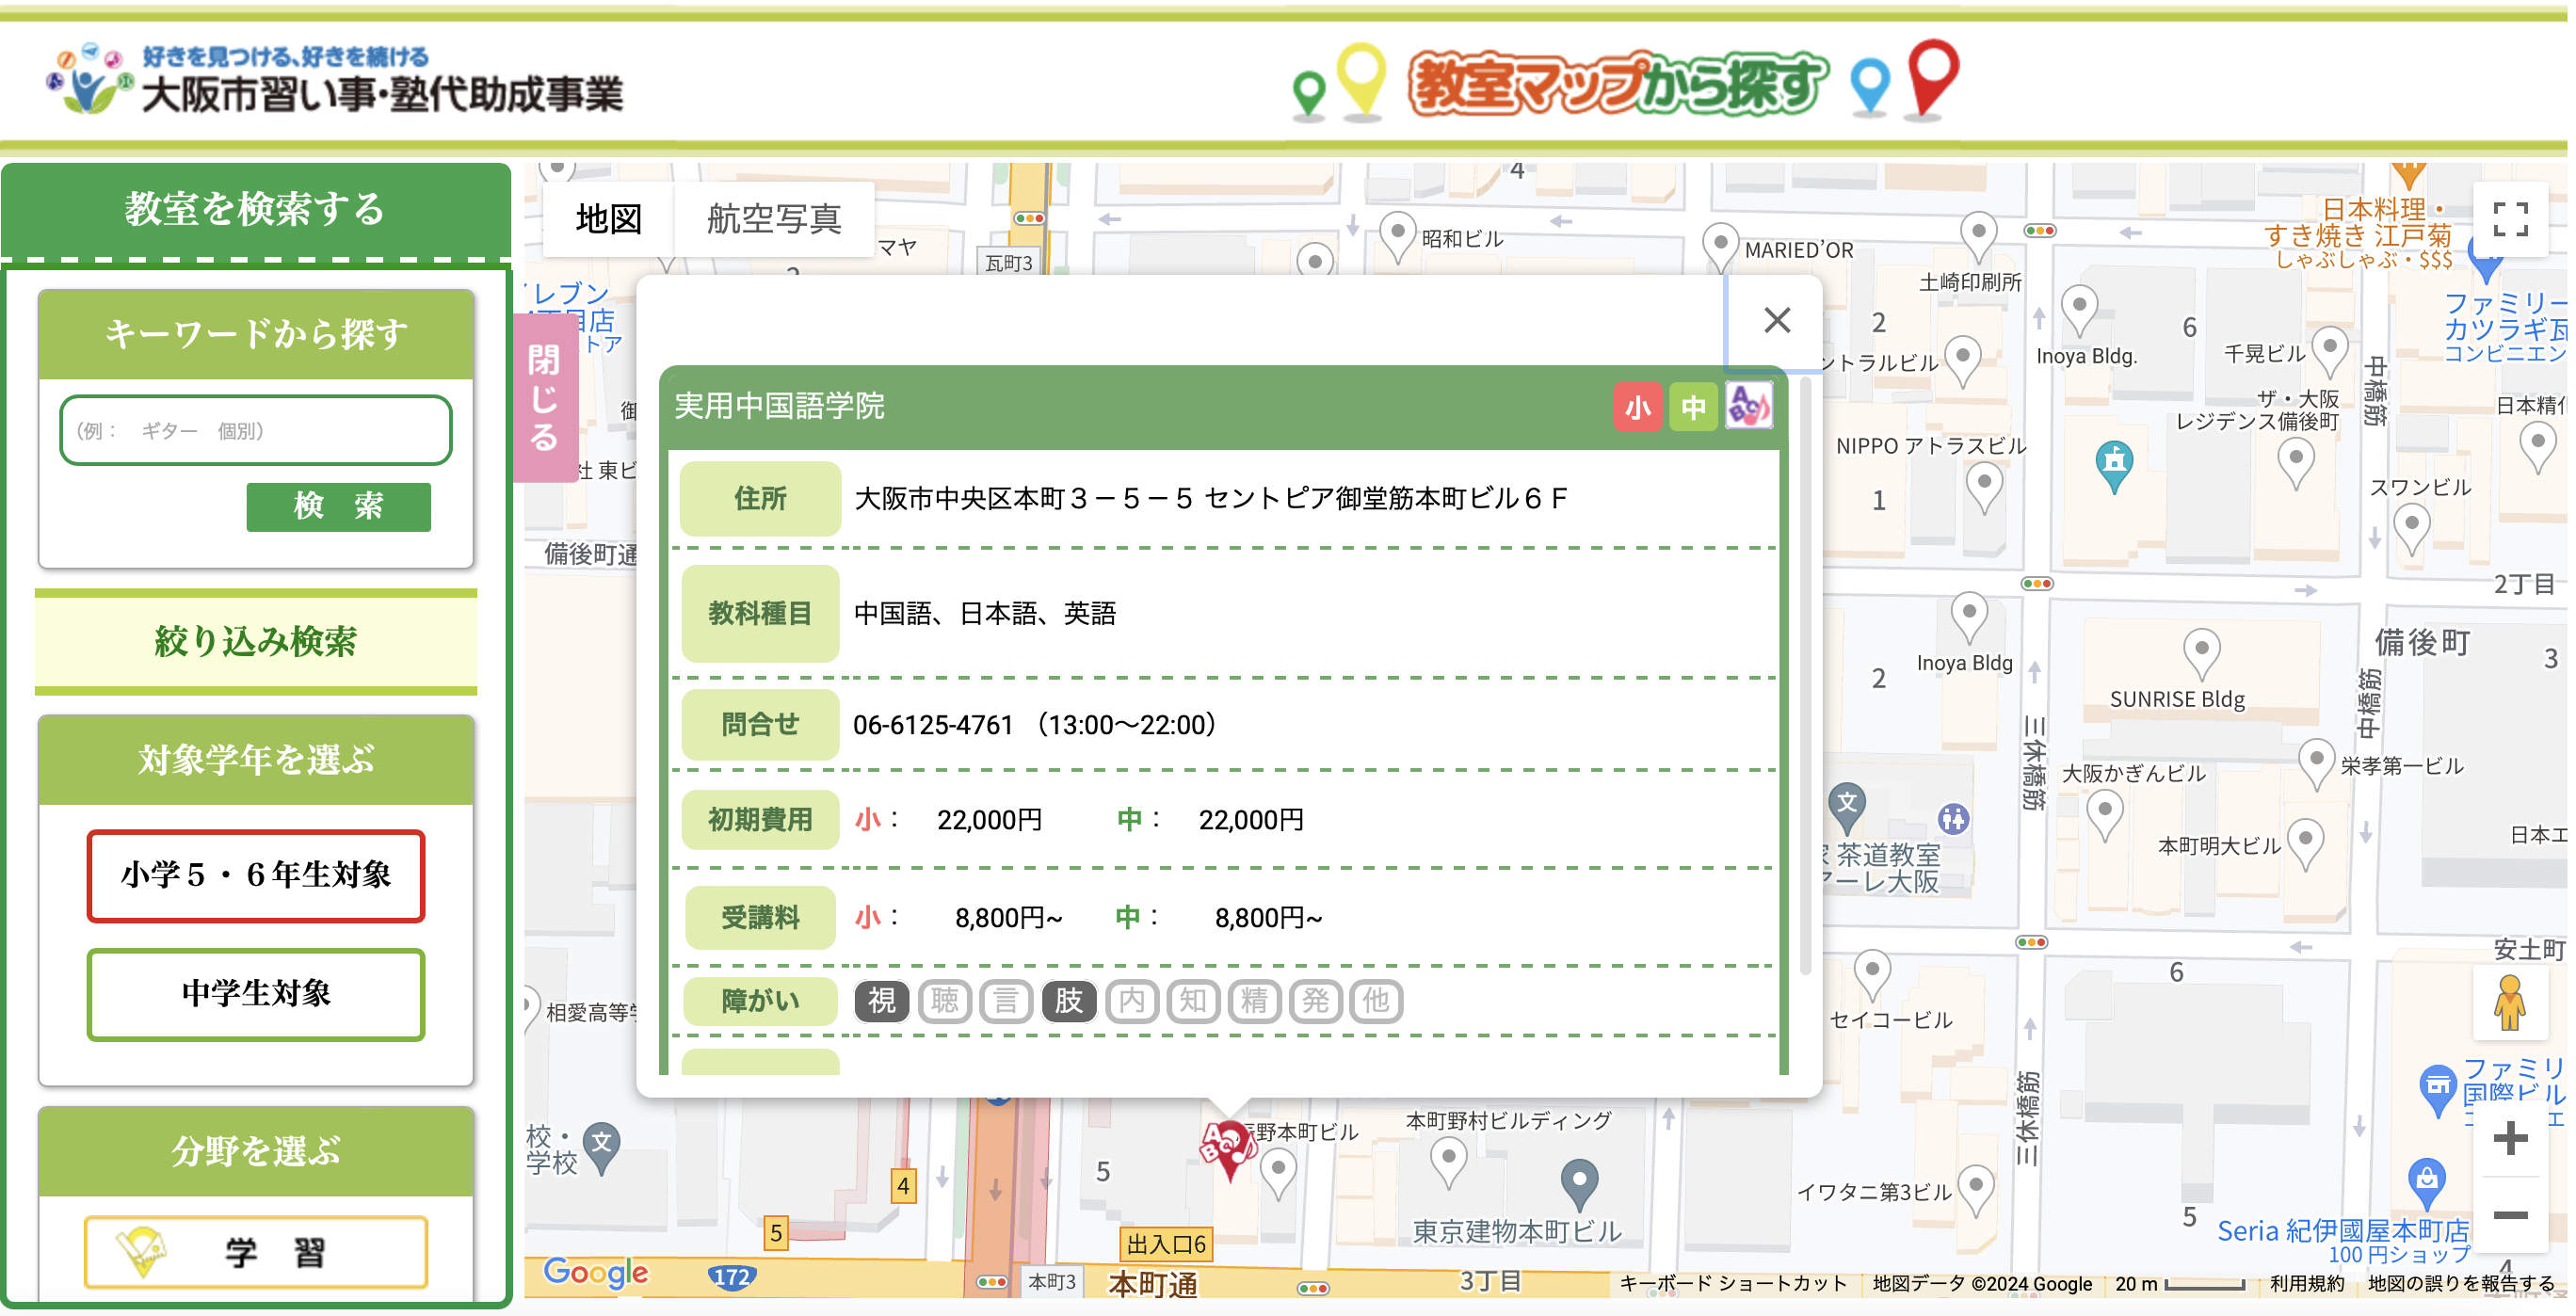This screenshot has height=1316, width=2576.
Task: Select 中学生対象 grade filter
Action: 256,993
